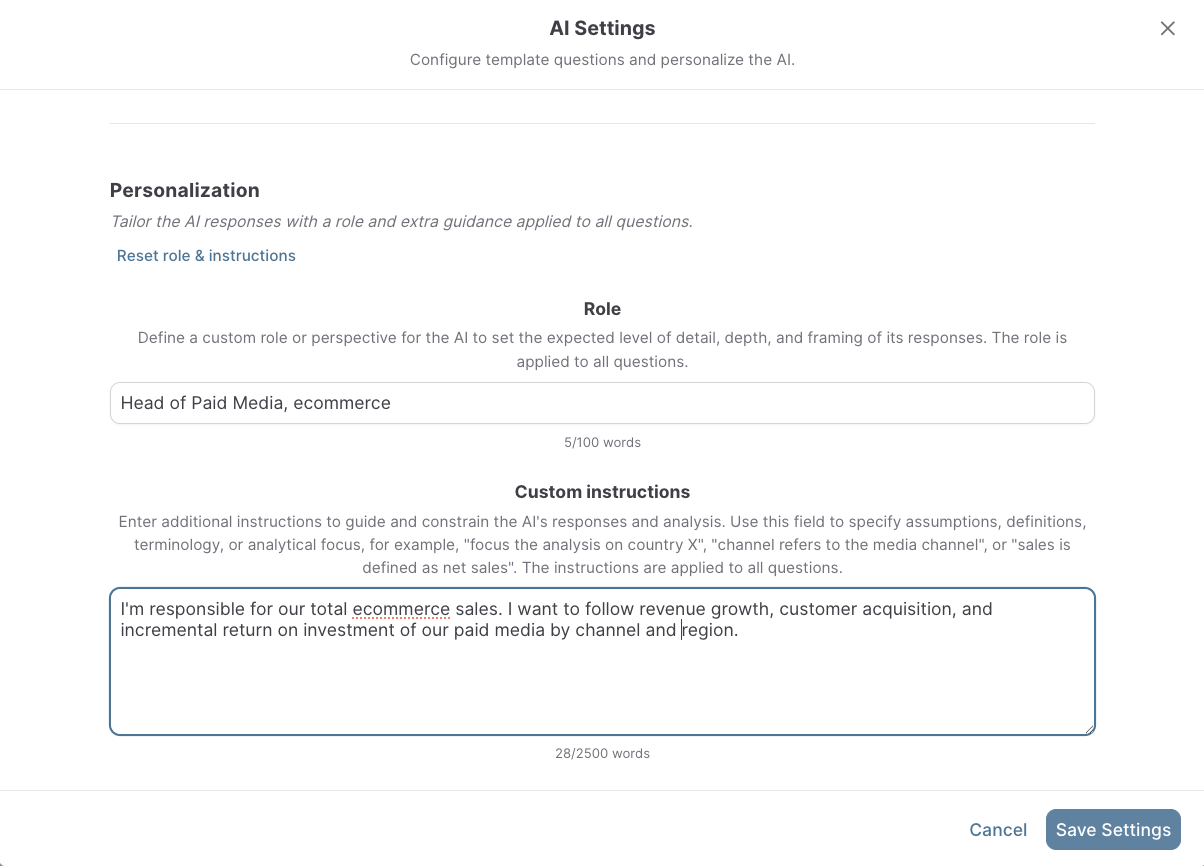Screen dimensions: 1204x866
Task: Click the Configure template questions subtitle
Action: (602, 60)
